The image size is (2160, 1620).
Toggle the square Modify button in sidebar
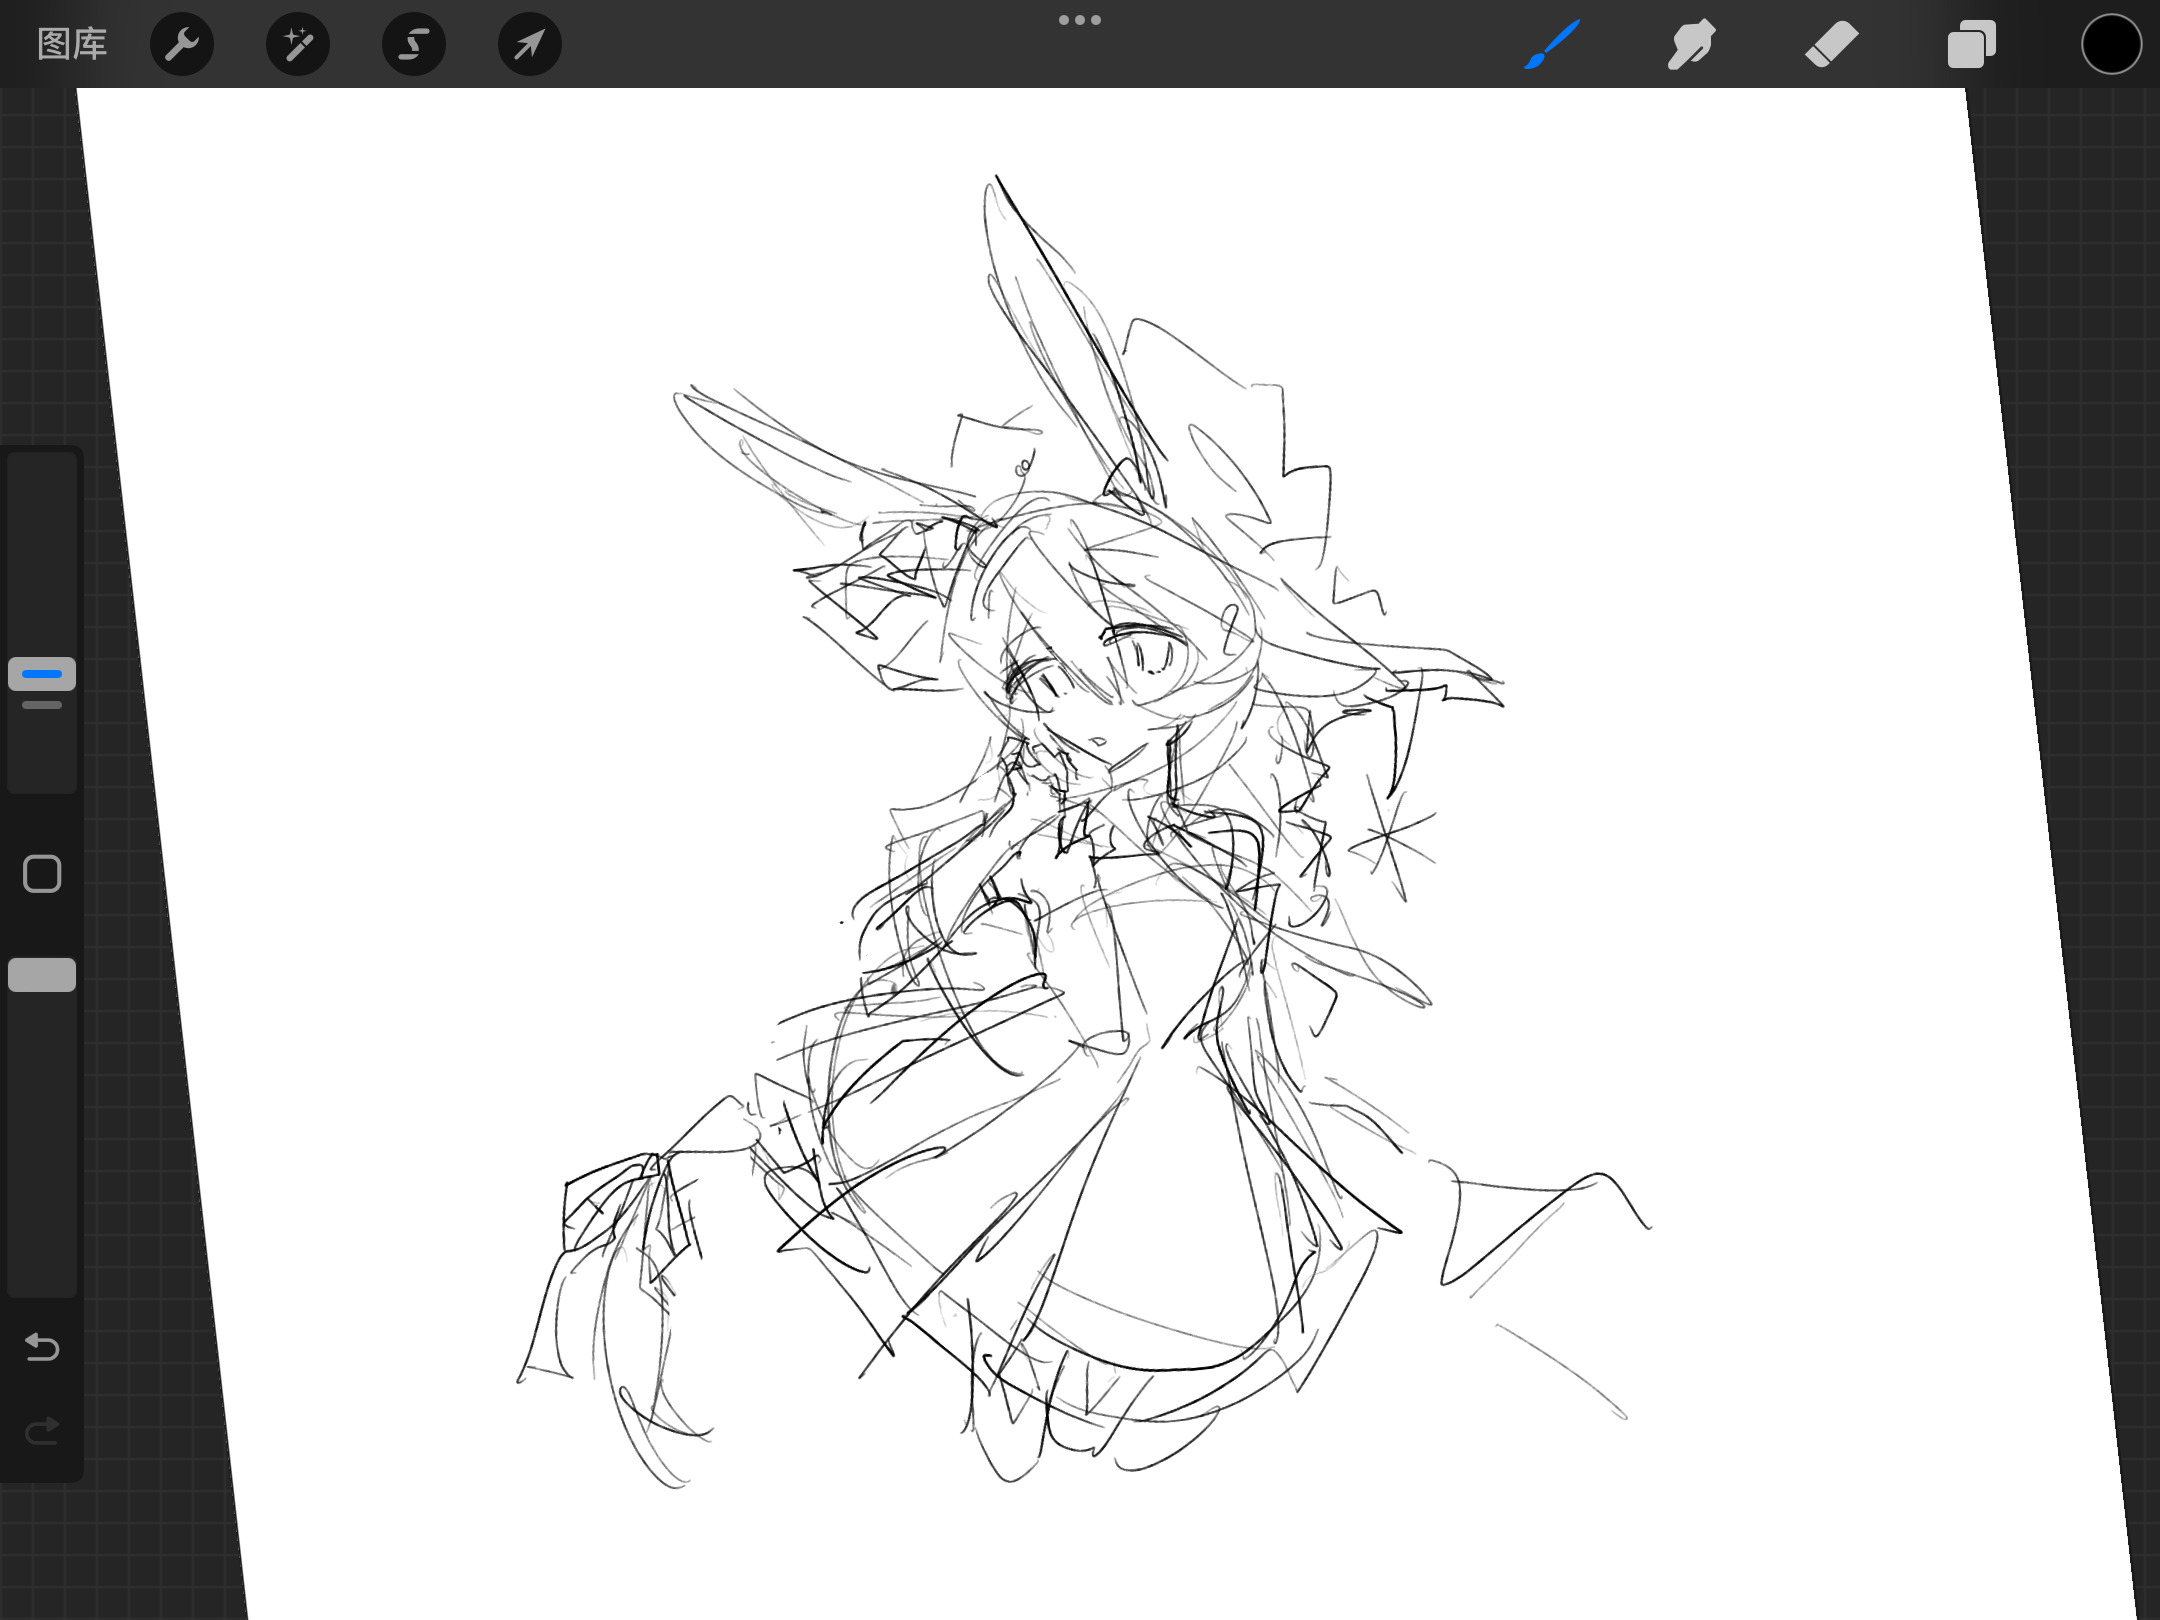(42, 874)
